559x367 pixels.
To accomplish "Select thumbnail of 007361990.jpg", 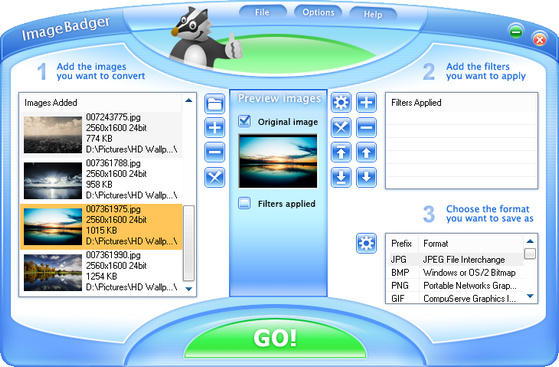I will (x=53, y=272).
